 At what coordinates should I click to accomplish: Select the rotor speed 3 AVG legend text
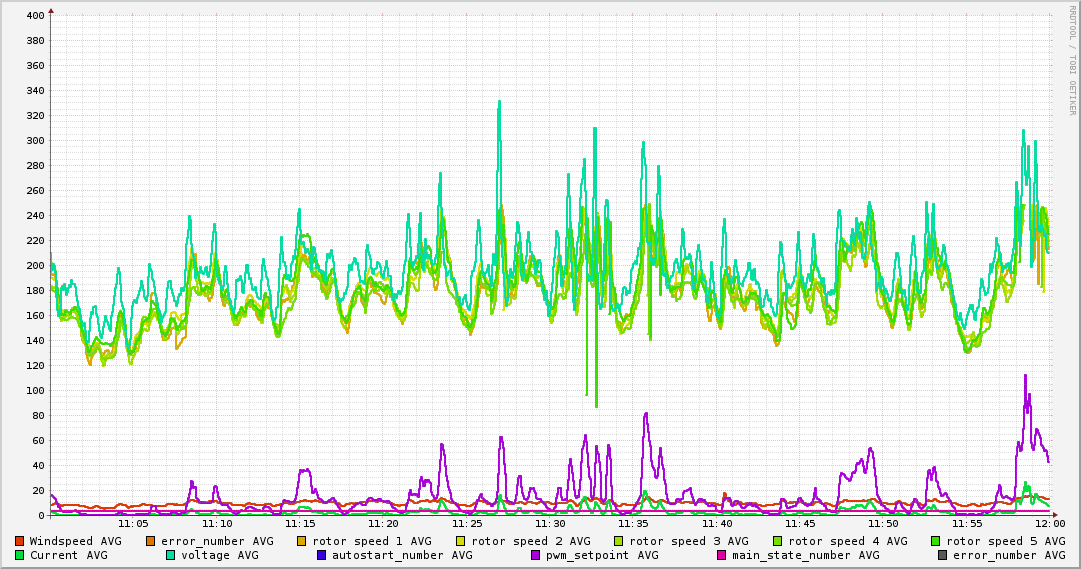click(688, 541)
